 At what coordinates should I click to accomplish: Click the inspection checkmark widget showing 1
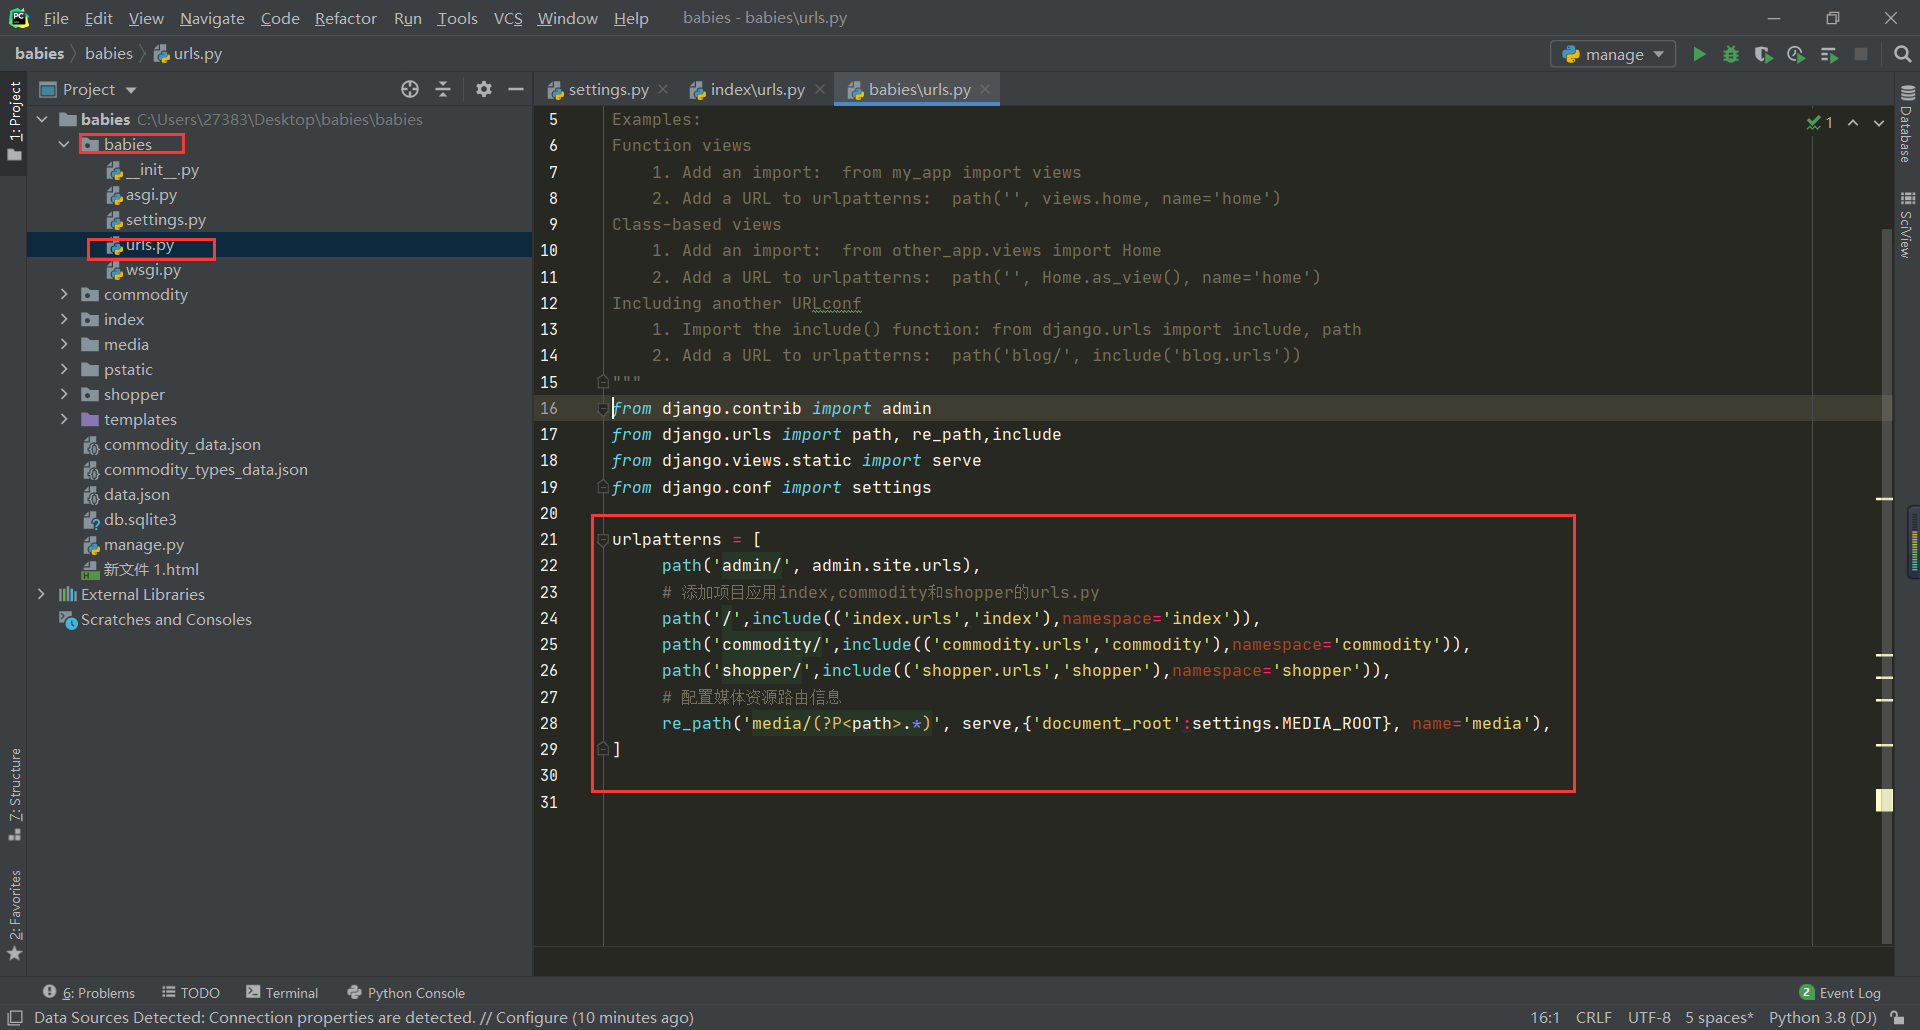point(1819,122)
